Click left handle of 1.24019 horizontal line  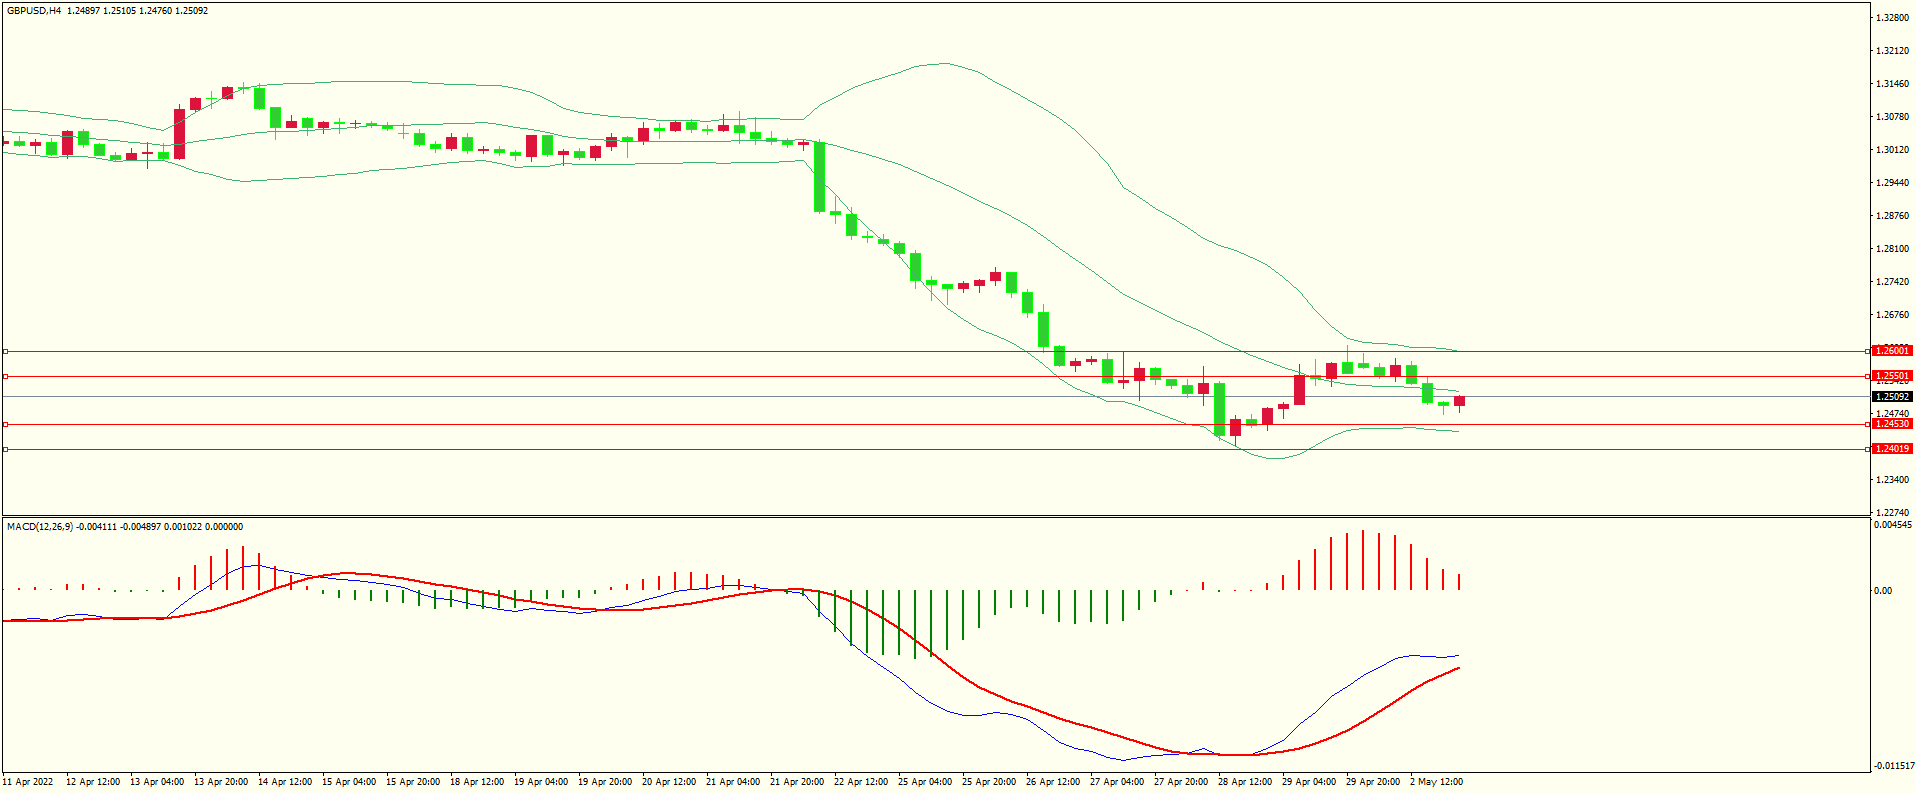tap(5, 449)
